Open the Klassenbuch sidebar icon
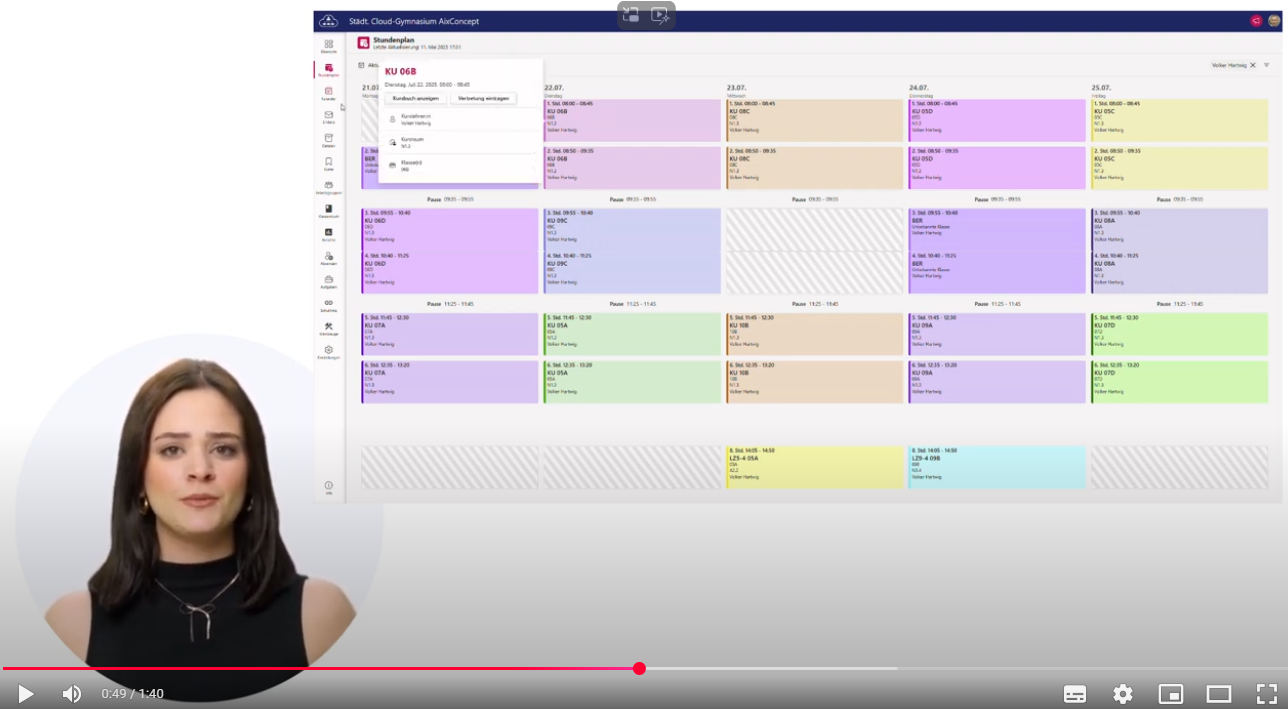 point(328,211)
